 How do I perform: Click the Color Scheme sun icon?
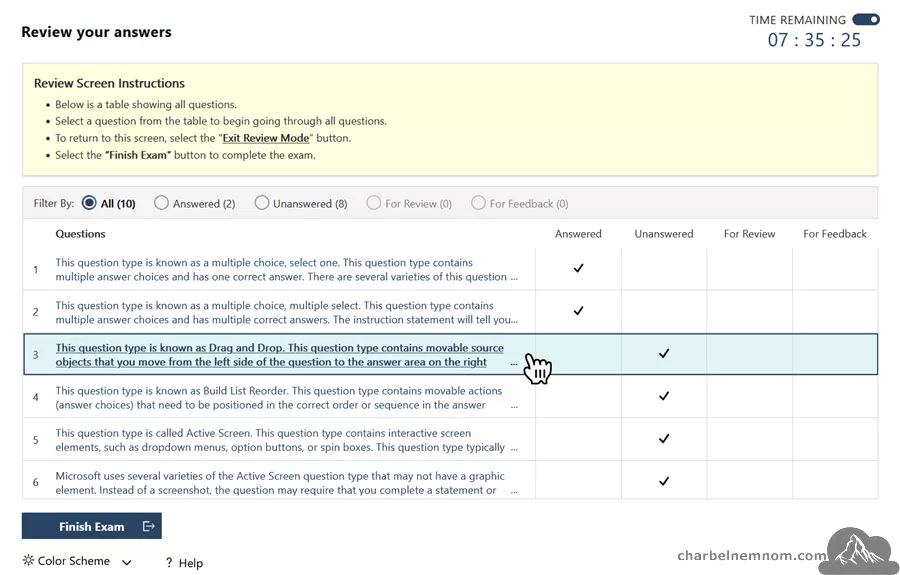tap(28, 561)
